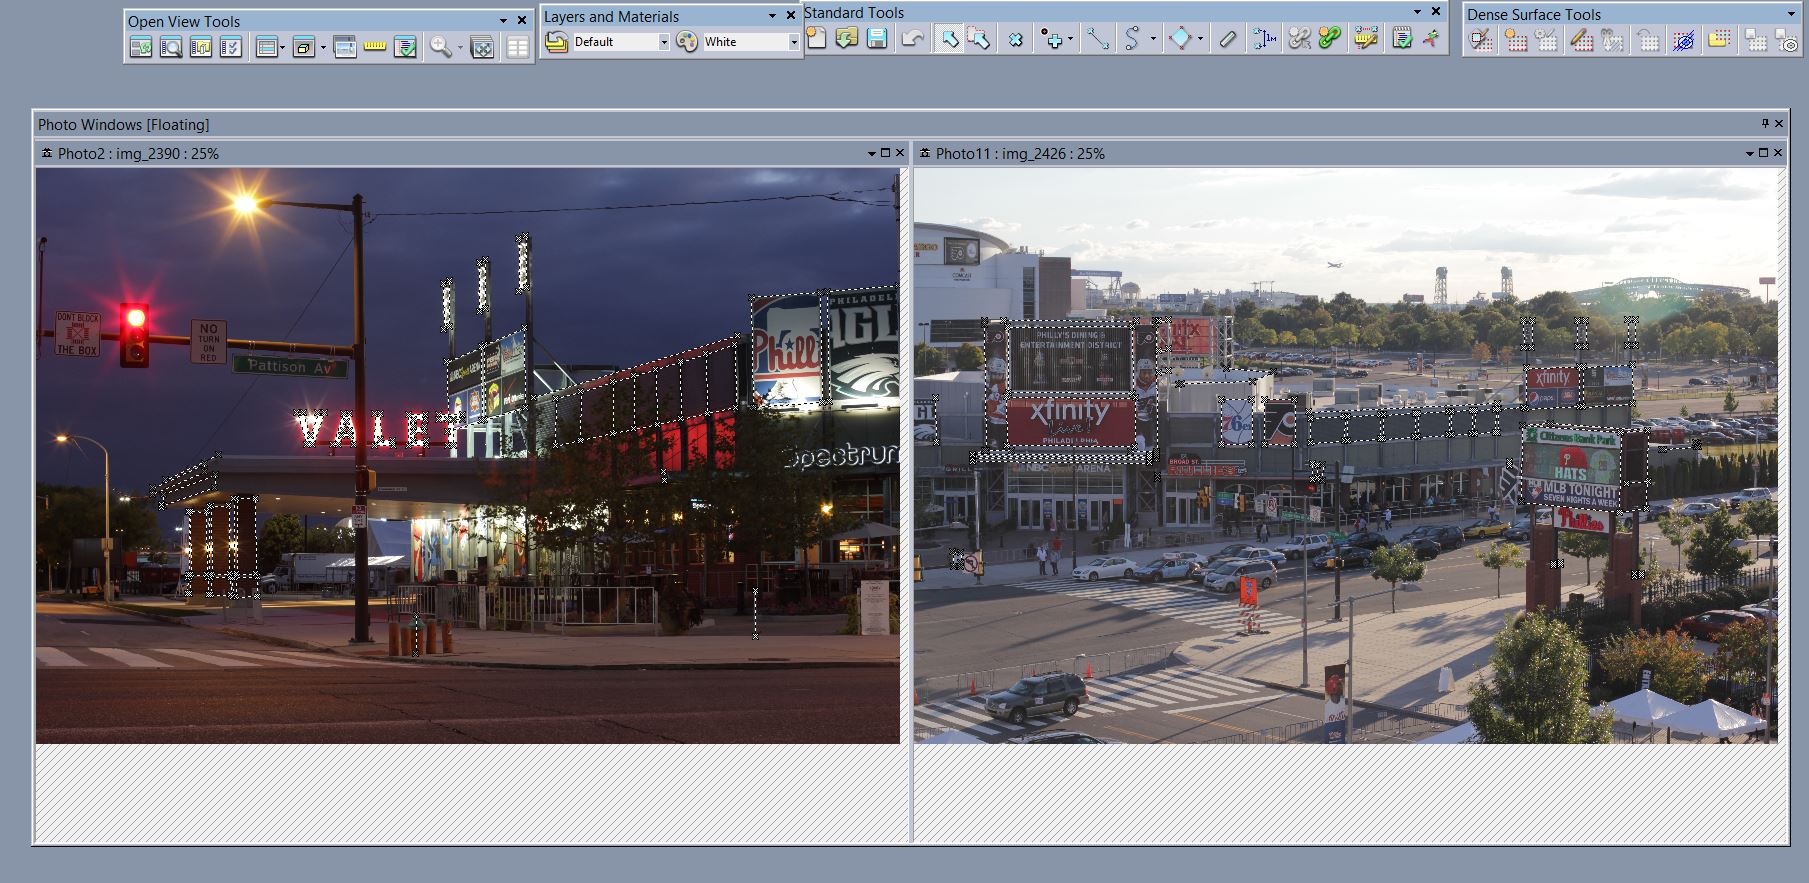Maximize the Photo2 window
This screenshot has width=1809, height=883.
click(x=885, y=153)
